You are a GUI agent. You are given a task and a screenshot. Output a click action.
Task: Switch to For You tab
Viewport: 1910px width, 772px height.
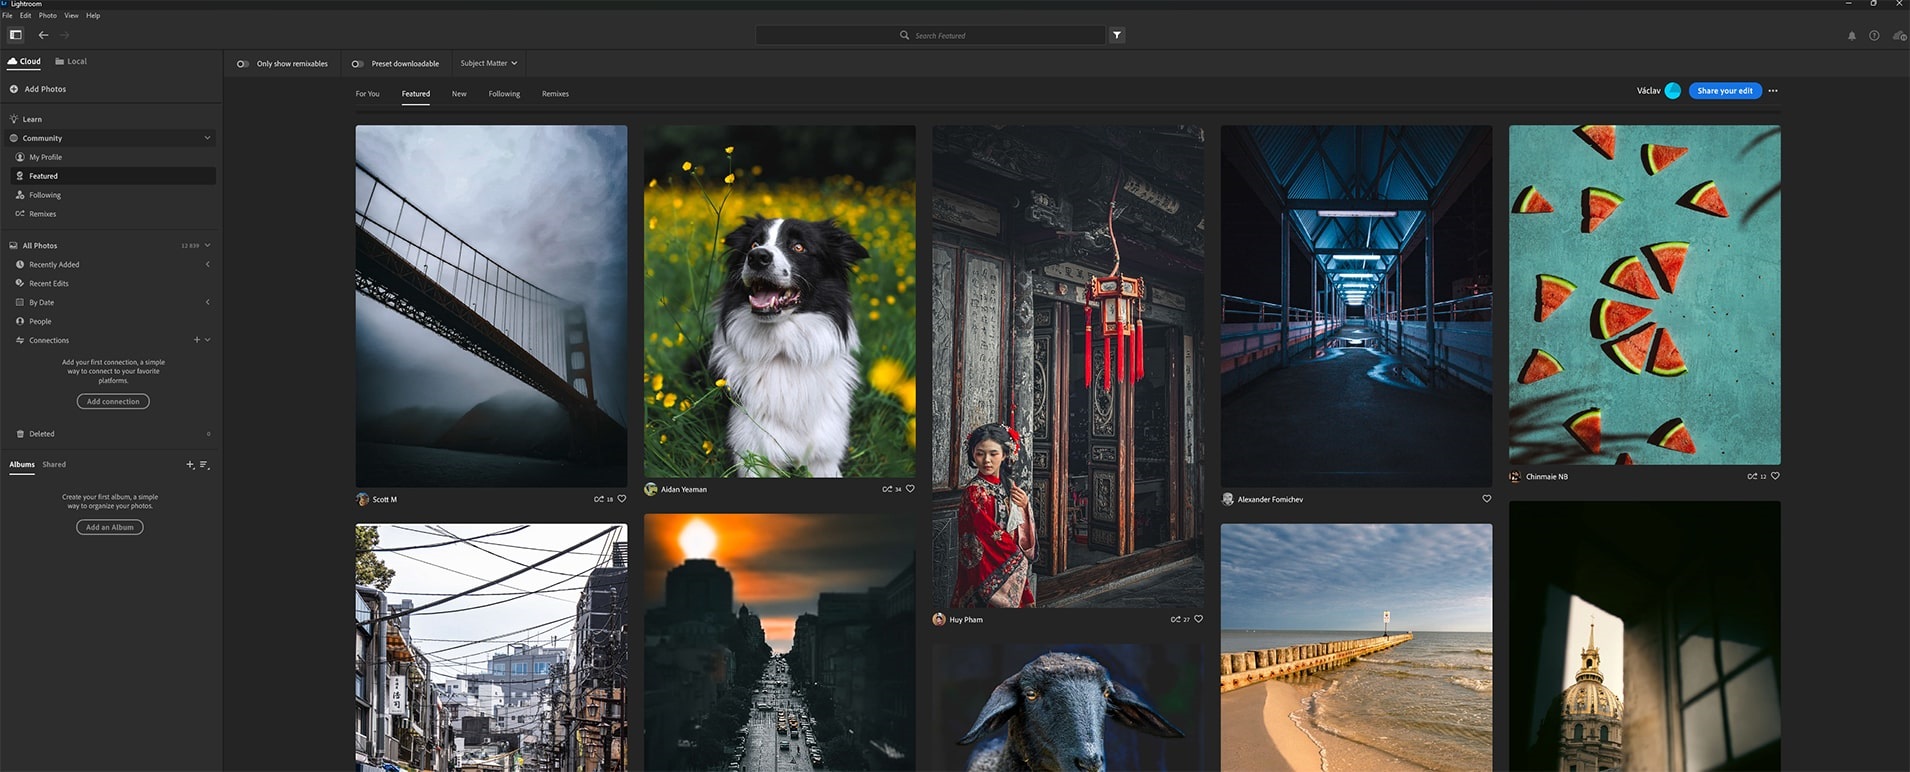367,94
